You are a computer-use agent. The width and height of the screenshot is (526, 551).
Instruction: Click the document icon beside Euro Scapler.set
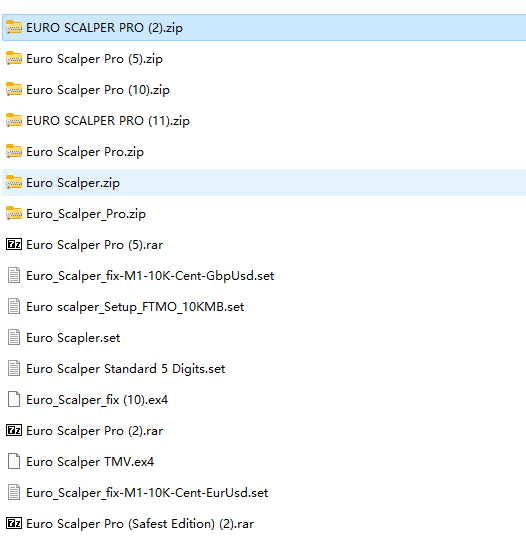tap(14, 337)
